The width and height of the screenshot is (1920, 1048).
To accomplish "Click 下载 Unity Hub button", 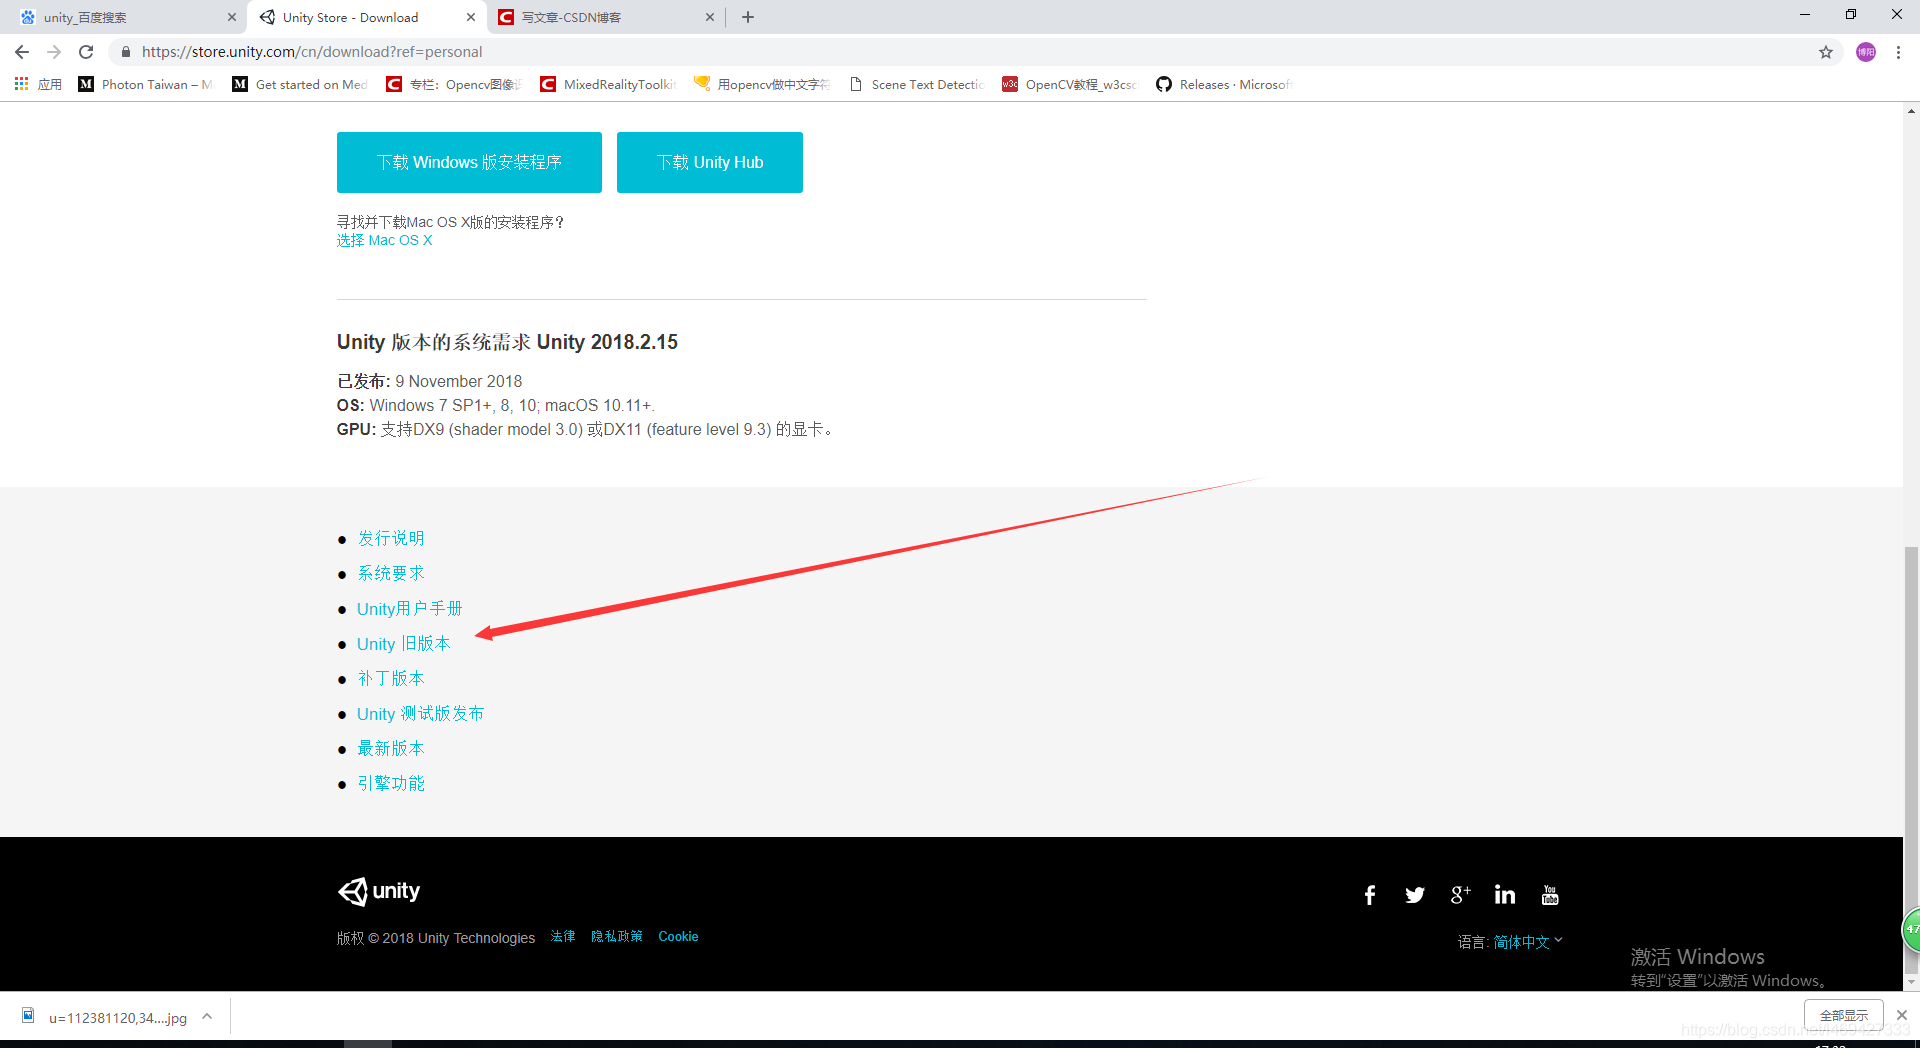I will click(710, 162).
